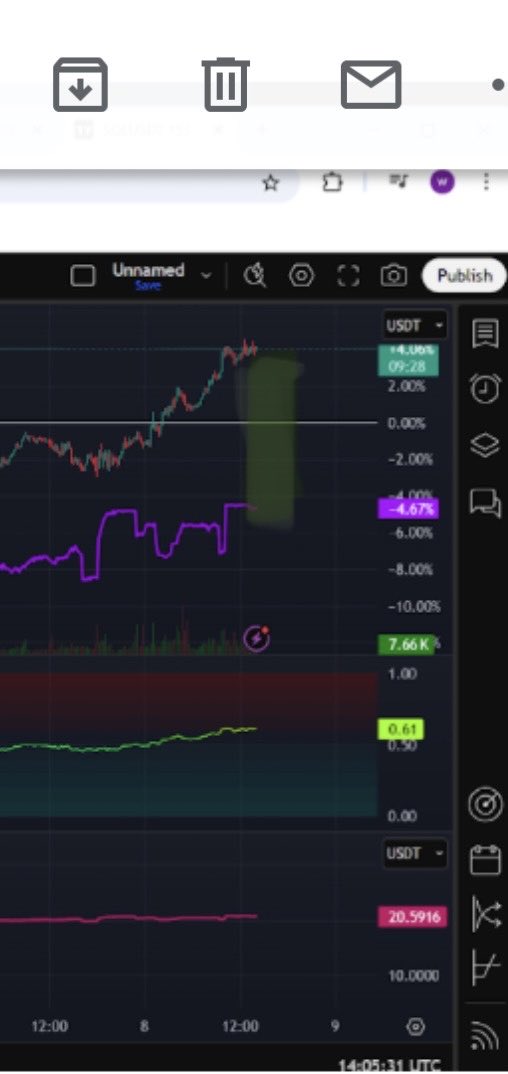This screenshot has height=1074, width=508.
Task: Open the calendar icon in right sidebar
Action: click(x=485, y=860)
